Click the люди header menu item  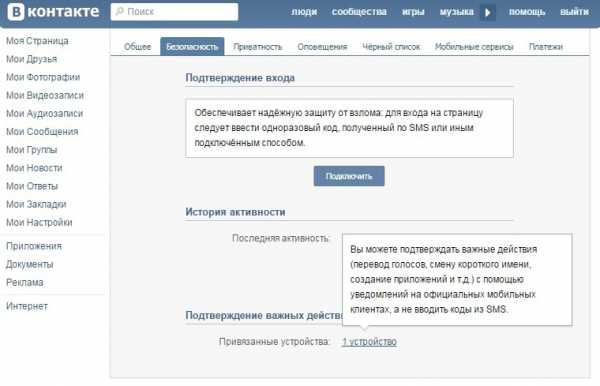click(x=304, y=12)
